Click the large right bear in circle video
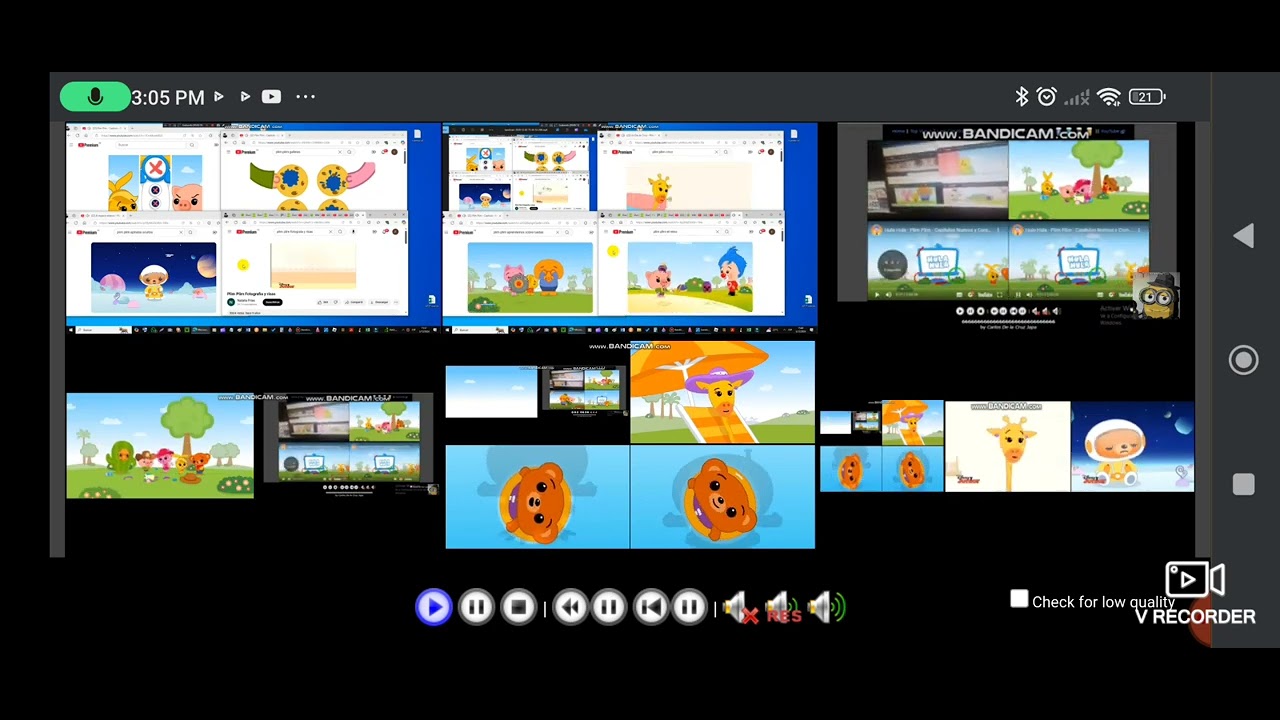Screen dimensions: 1280x720 tap(722, 497)
